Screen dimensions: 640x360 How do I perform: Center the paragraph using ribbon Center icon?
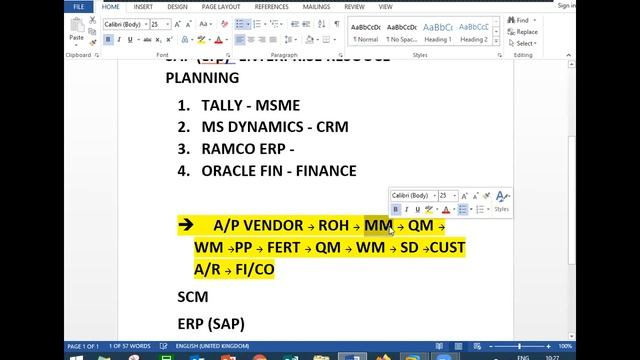pos(251,40)
